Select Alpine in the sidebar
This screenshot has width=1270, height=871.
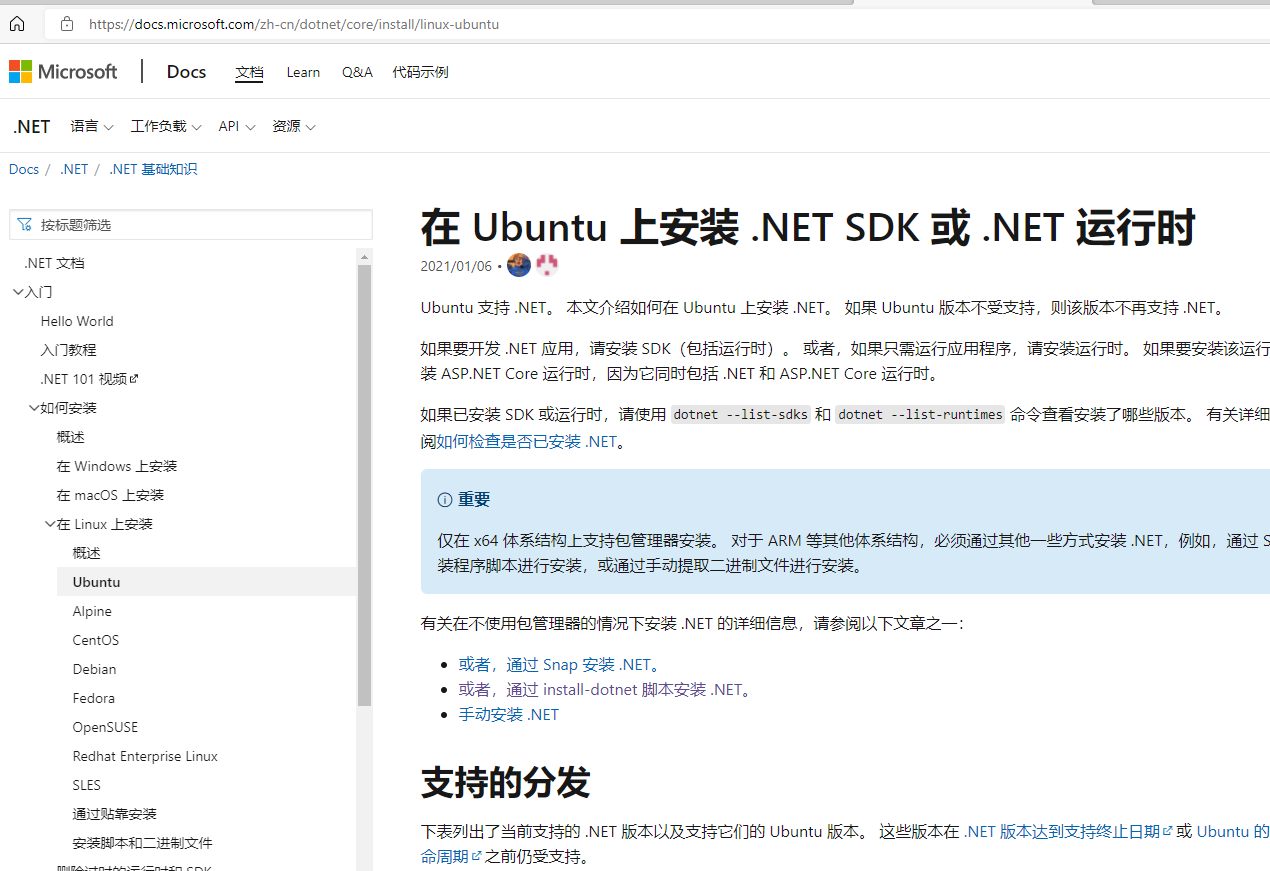(x=92, y=611)
